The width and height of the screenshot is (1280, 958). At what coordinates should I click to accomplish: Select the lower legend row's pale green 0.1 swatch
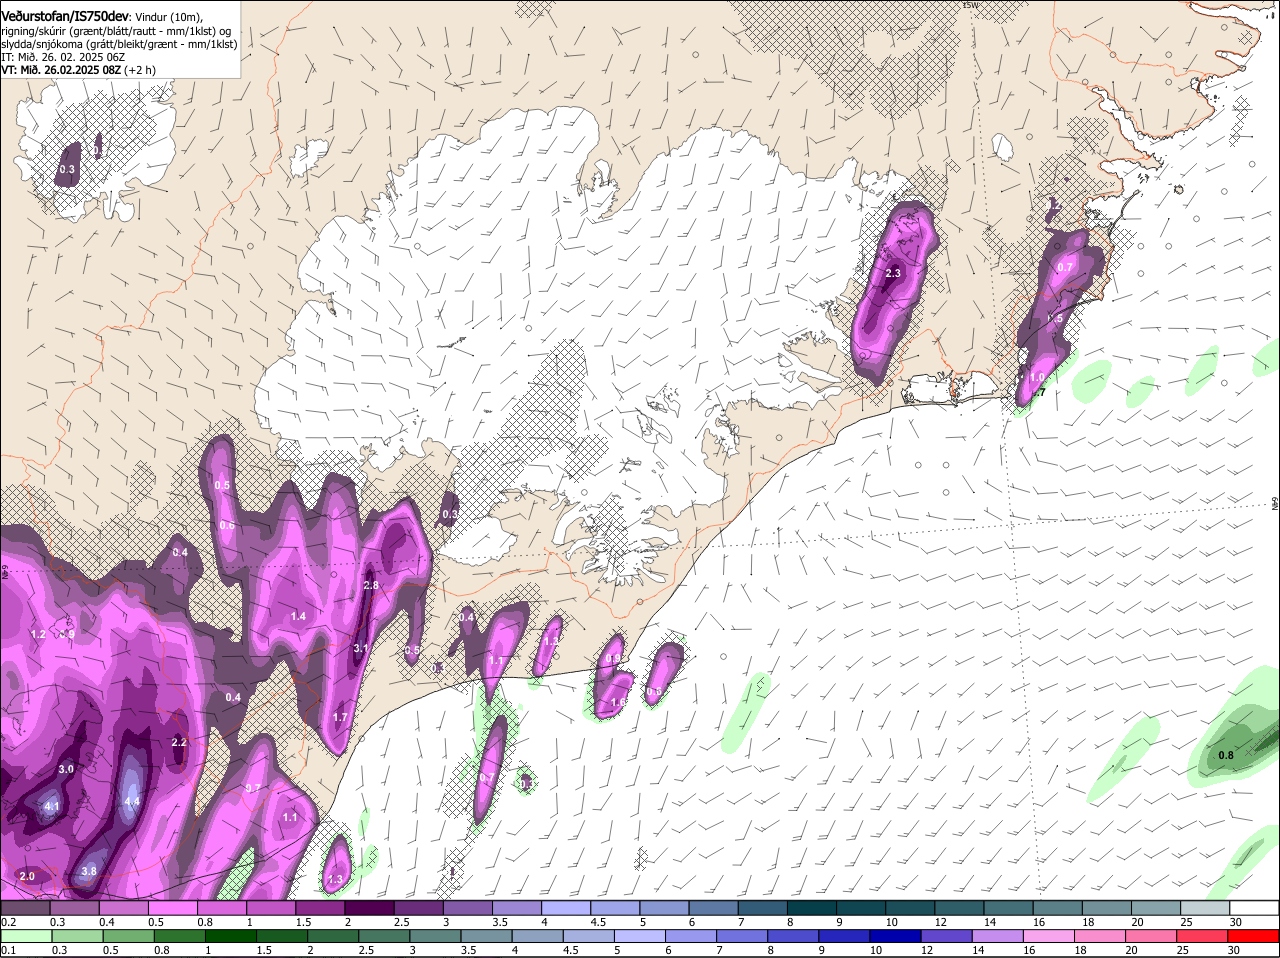26,936
